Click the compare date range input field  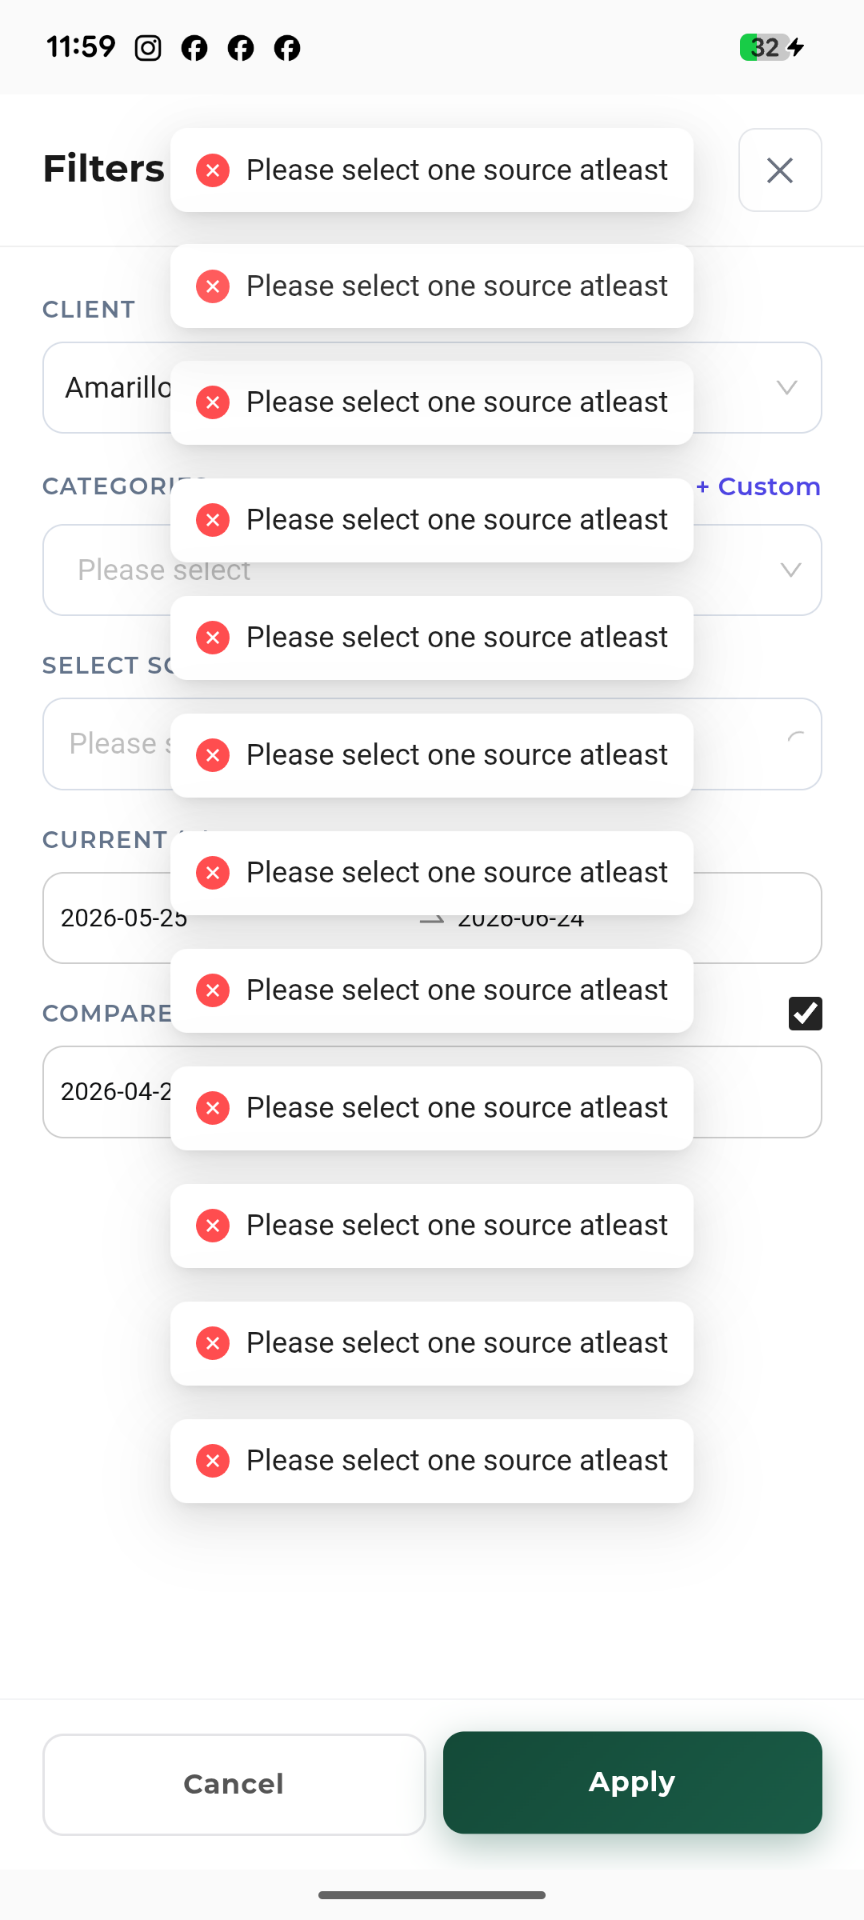tap(432, 1092)
